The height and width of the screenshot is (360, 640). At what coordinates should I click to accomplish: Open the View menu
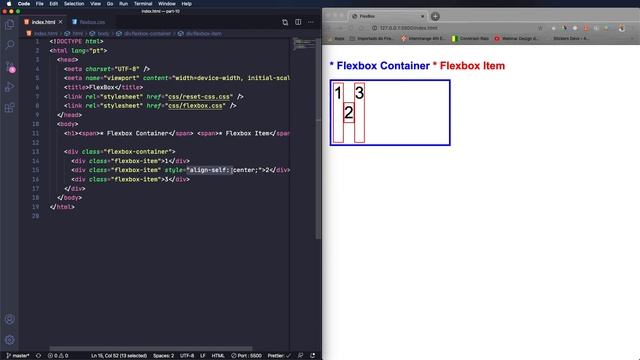tap(96, 4)
